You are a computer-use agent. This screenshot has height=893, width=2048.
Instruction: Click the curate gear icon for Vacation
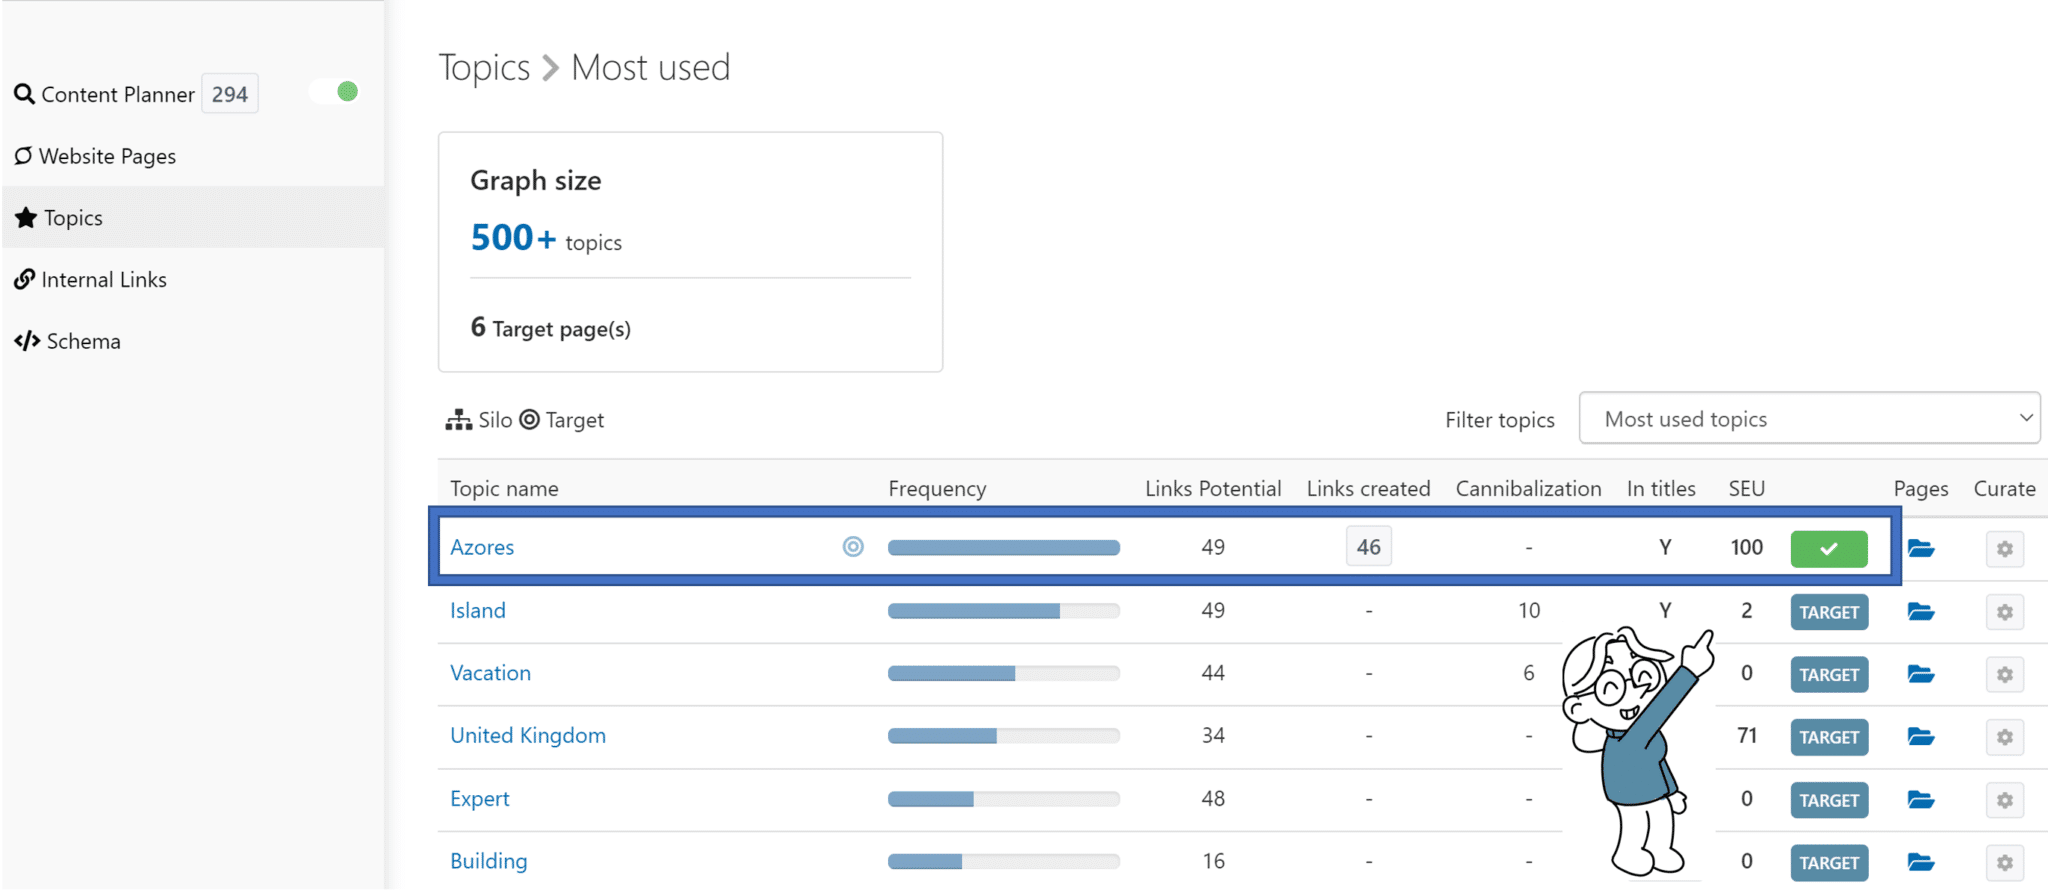pyautogui.click(x=2004, y=675)
